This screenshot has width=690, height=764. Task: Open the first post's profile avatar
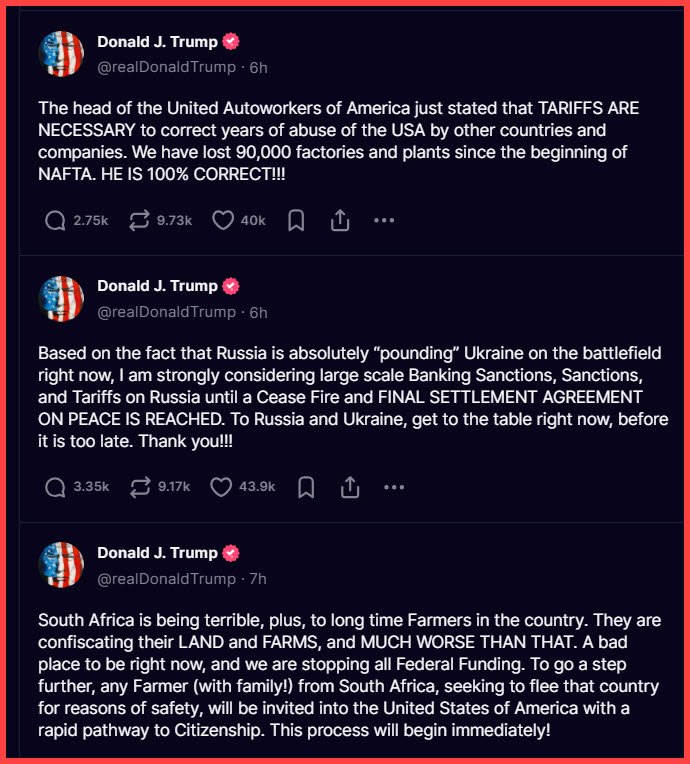[61, 54]
